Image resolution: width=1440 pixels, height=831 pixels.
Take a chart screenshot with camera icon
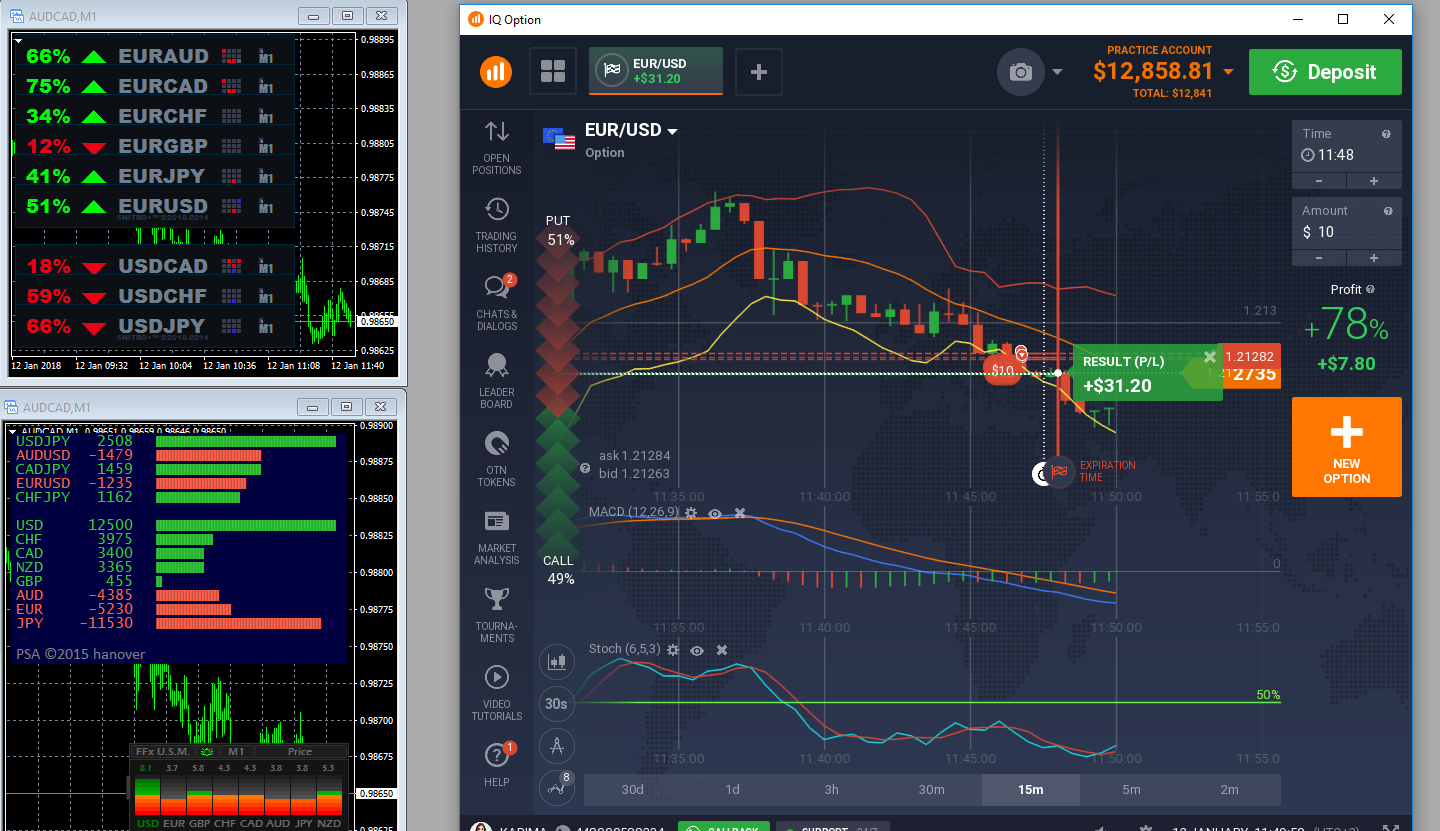1021,72
